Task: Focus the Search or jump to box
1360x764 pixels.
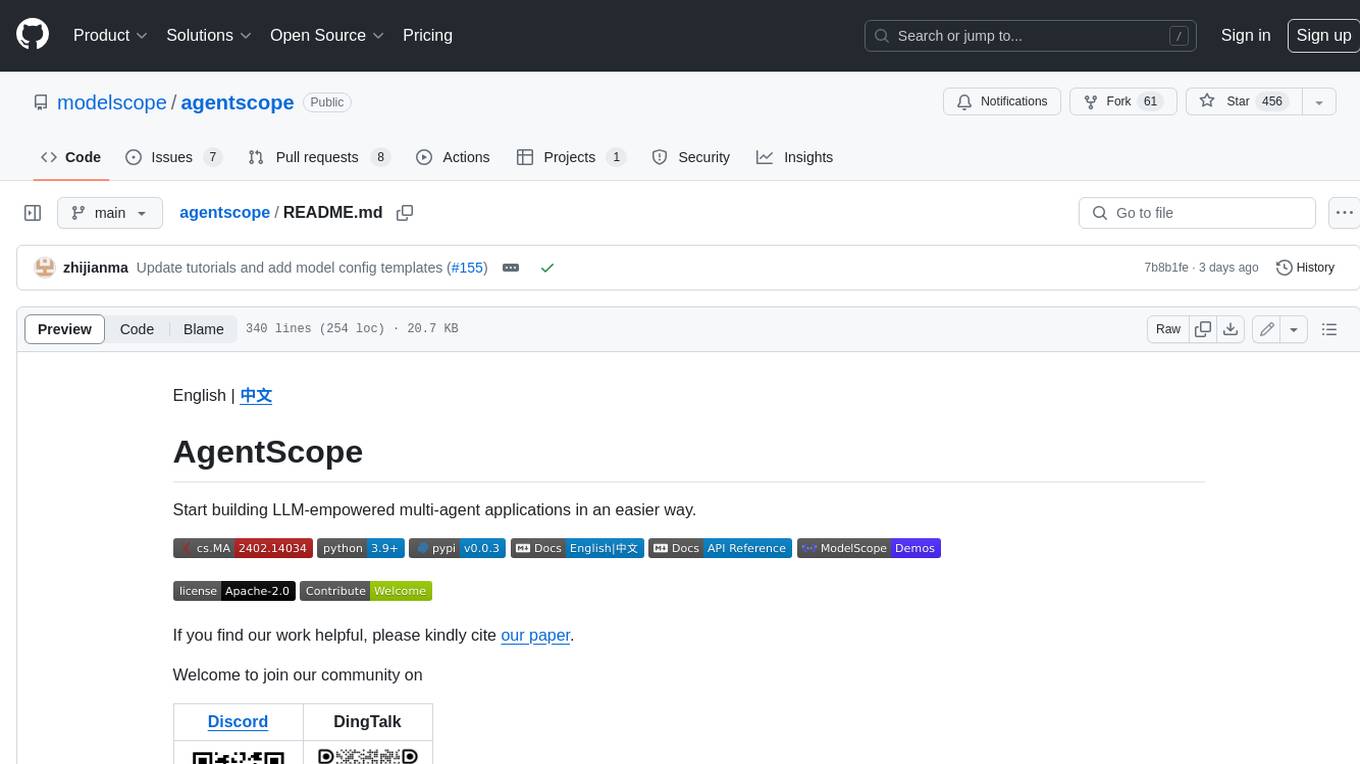Action: click(1031, 36)
